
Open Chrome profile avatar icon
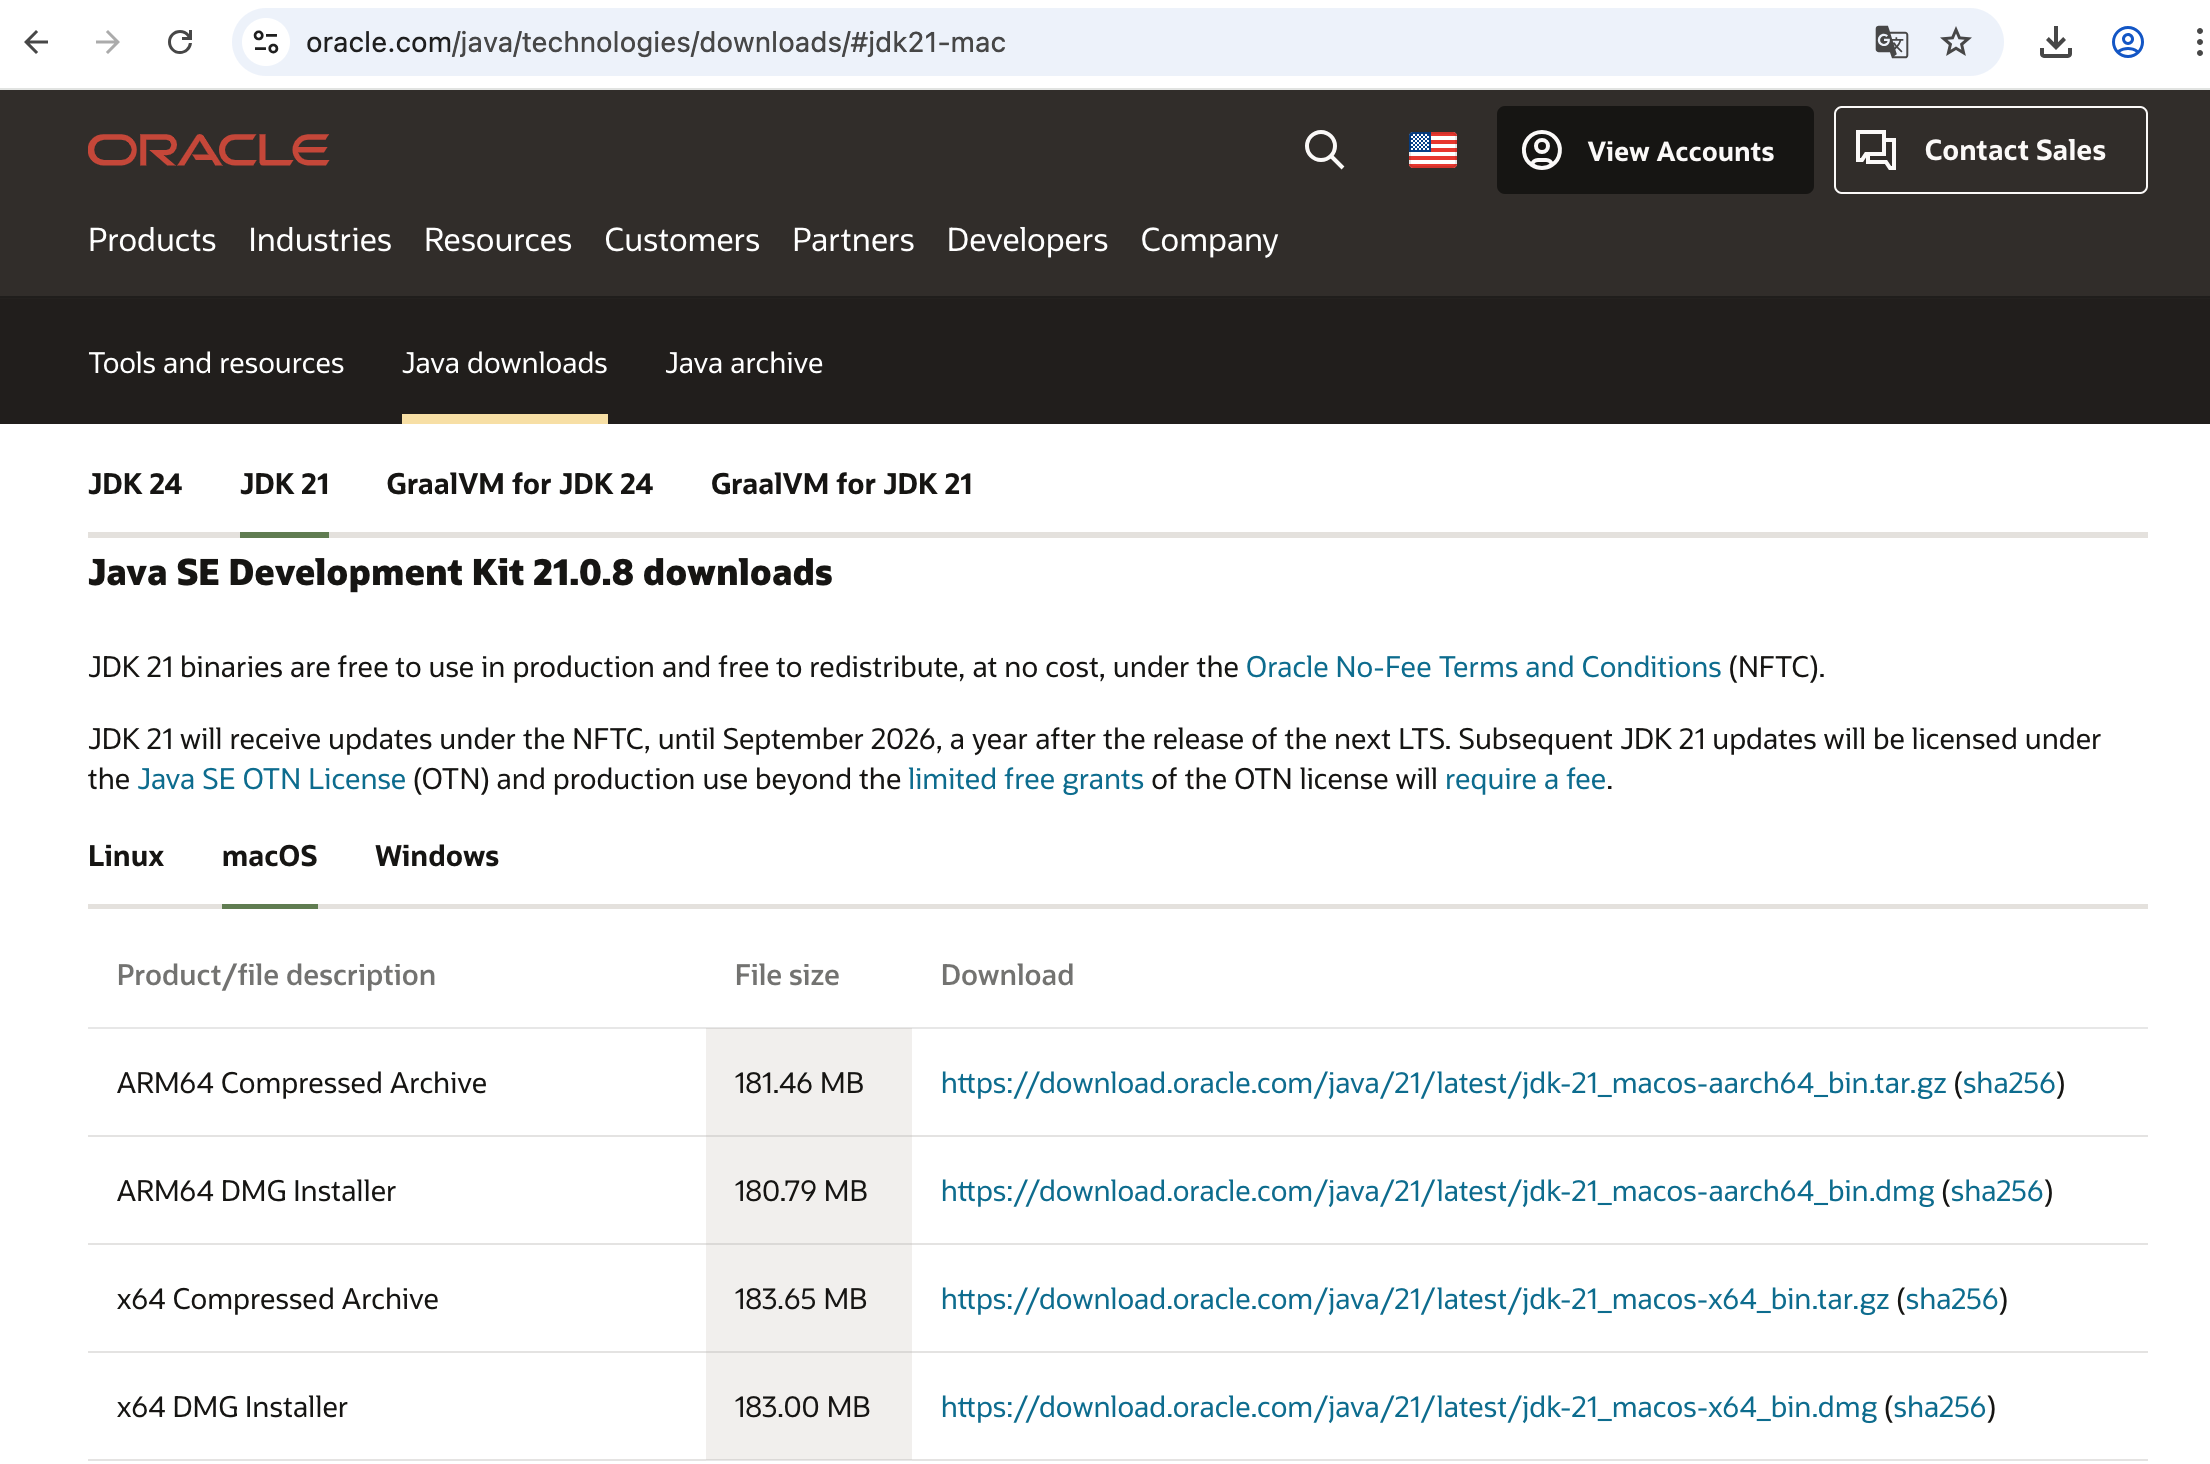2127,42
